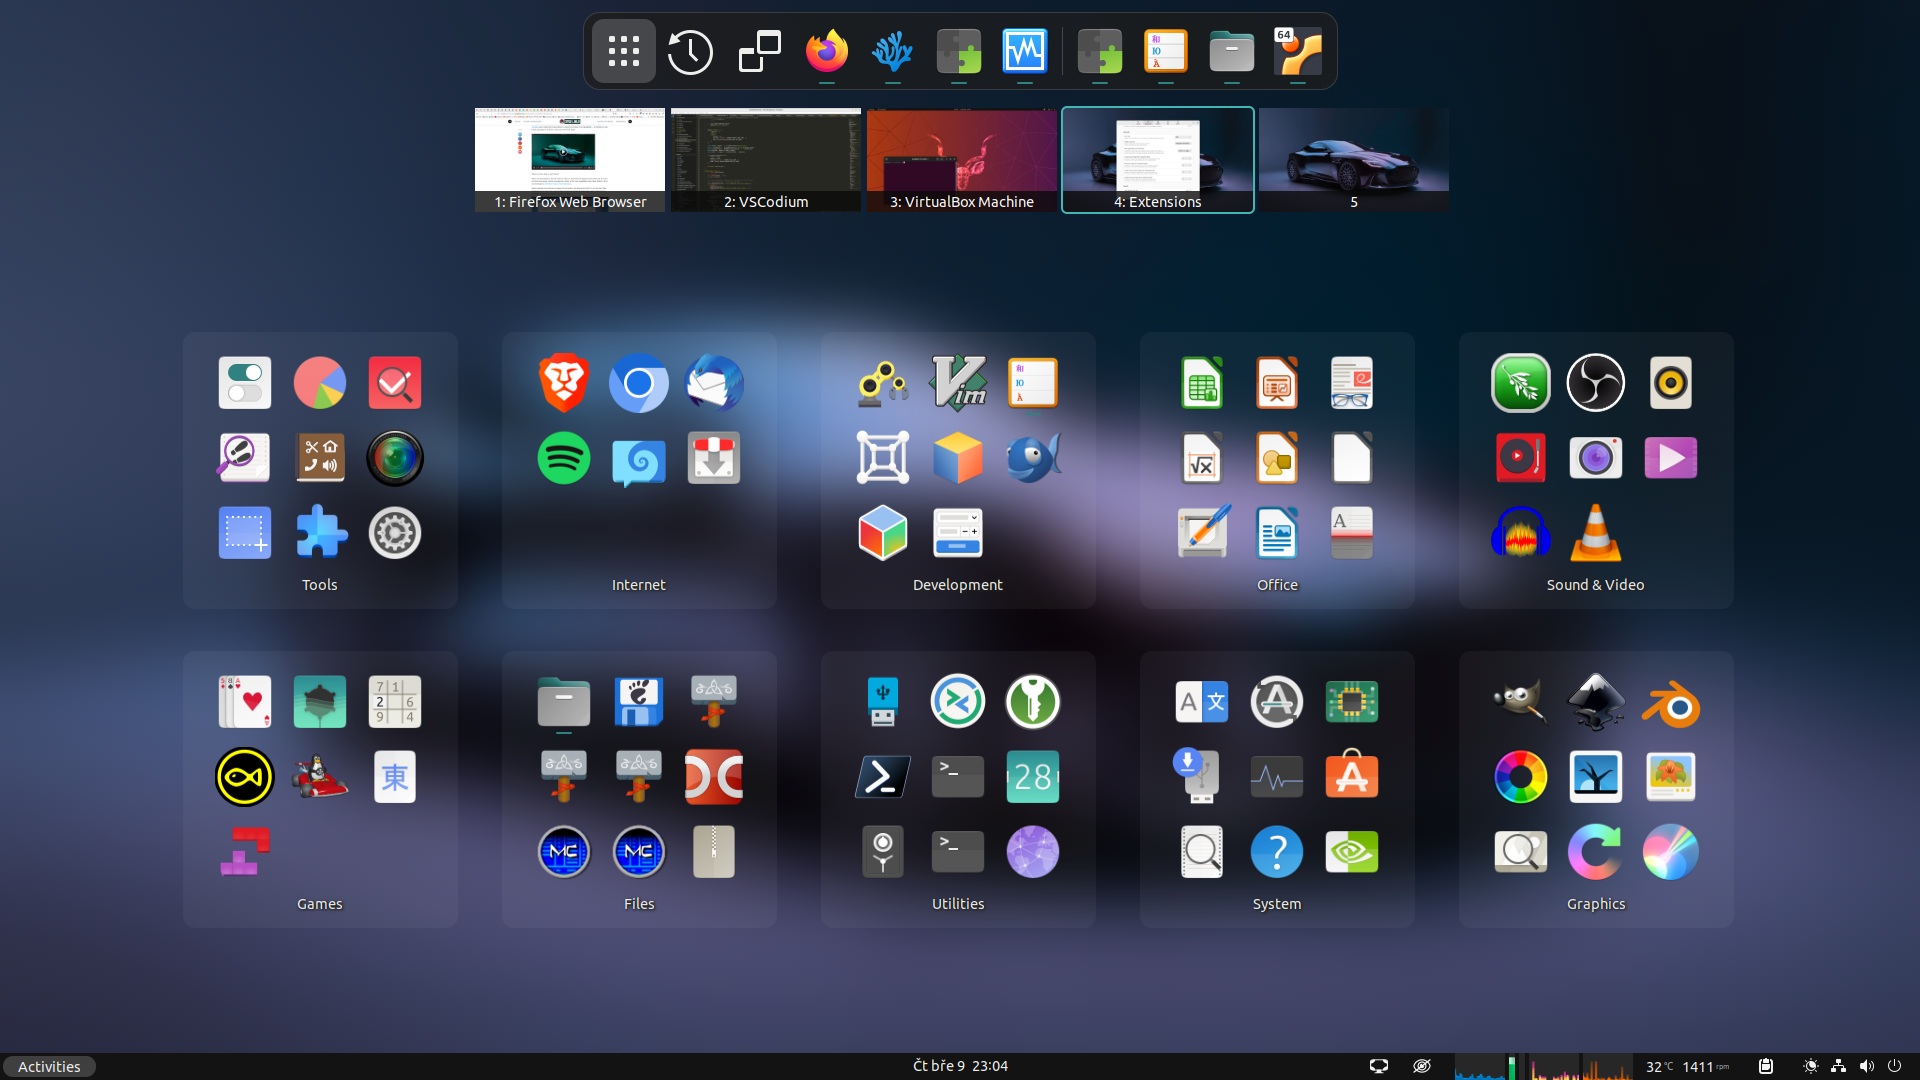Open the Inkscape icon
The height and width of the screenshot is (1080, 1920).
click(x=1595, y=702)
